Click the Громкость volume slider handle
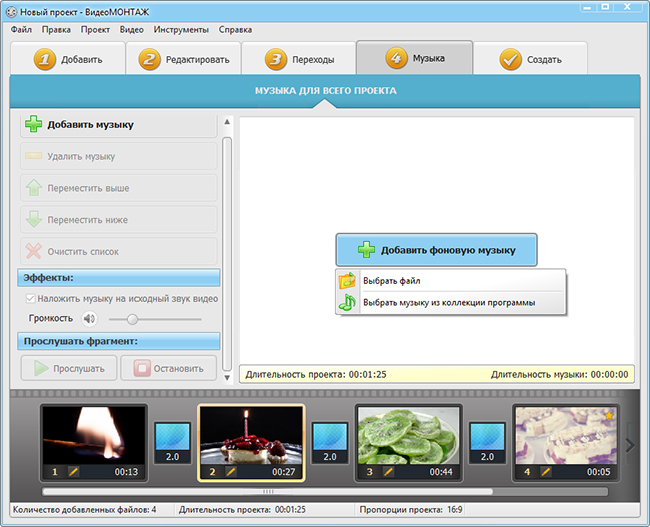Viewport: 650px width, 527px height. (x=132, y=319)
